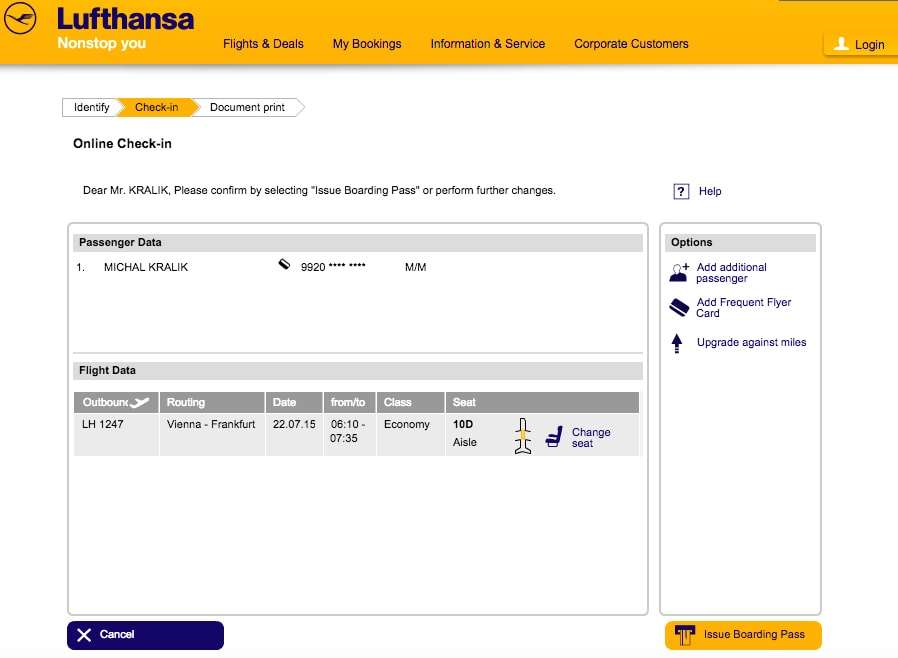Click the card icon next to passenger number
The height and width of the screenshot is (658, 898).
pos(284,264)
